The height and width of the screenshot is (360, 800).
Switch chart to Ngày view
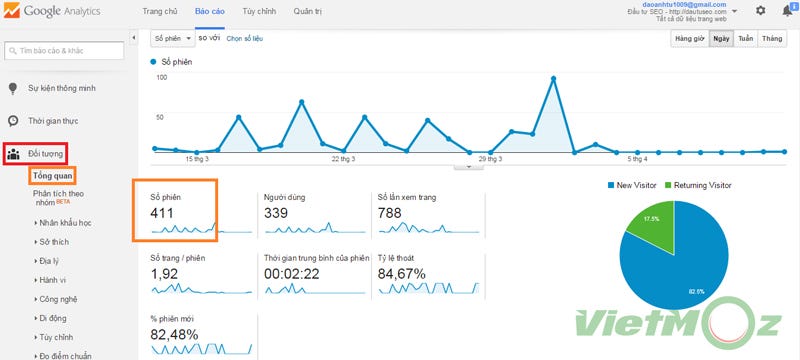click(721, 39)
